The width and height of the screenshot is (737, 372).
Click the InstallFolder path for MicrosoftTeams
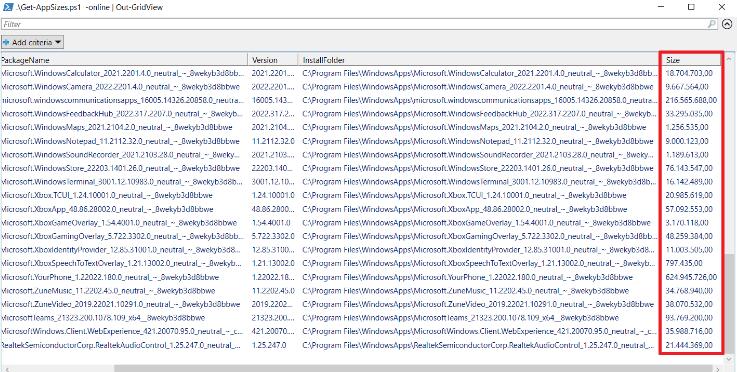(x=461, y=318)
